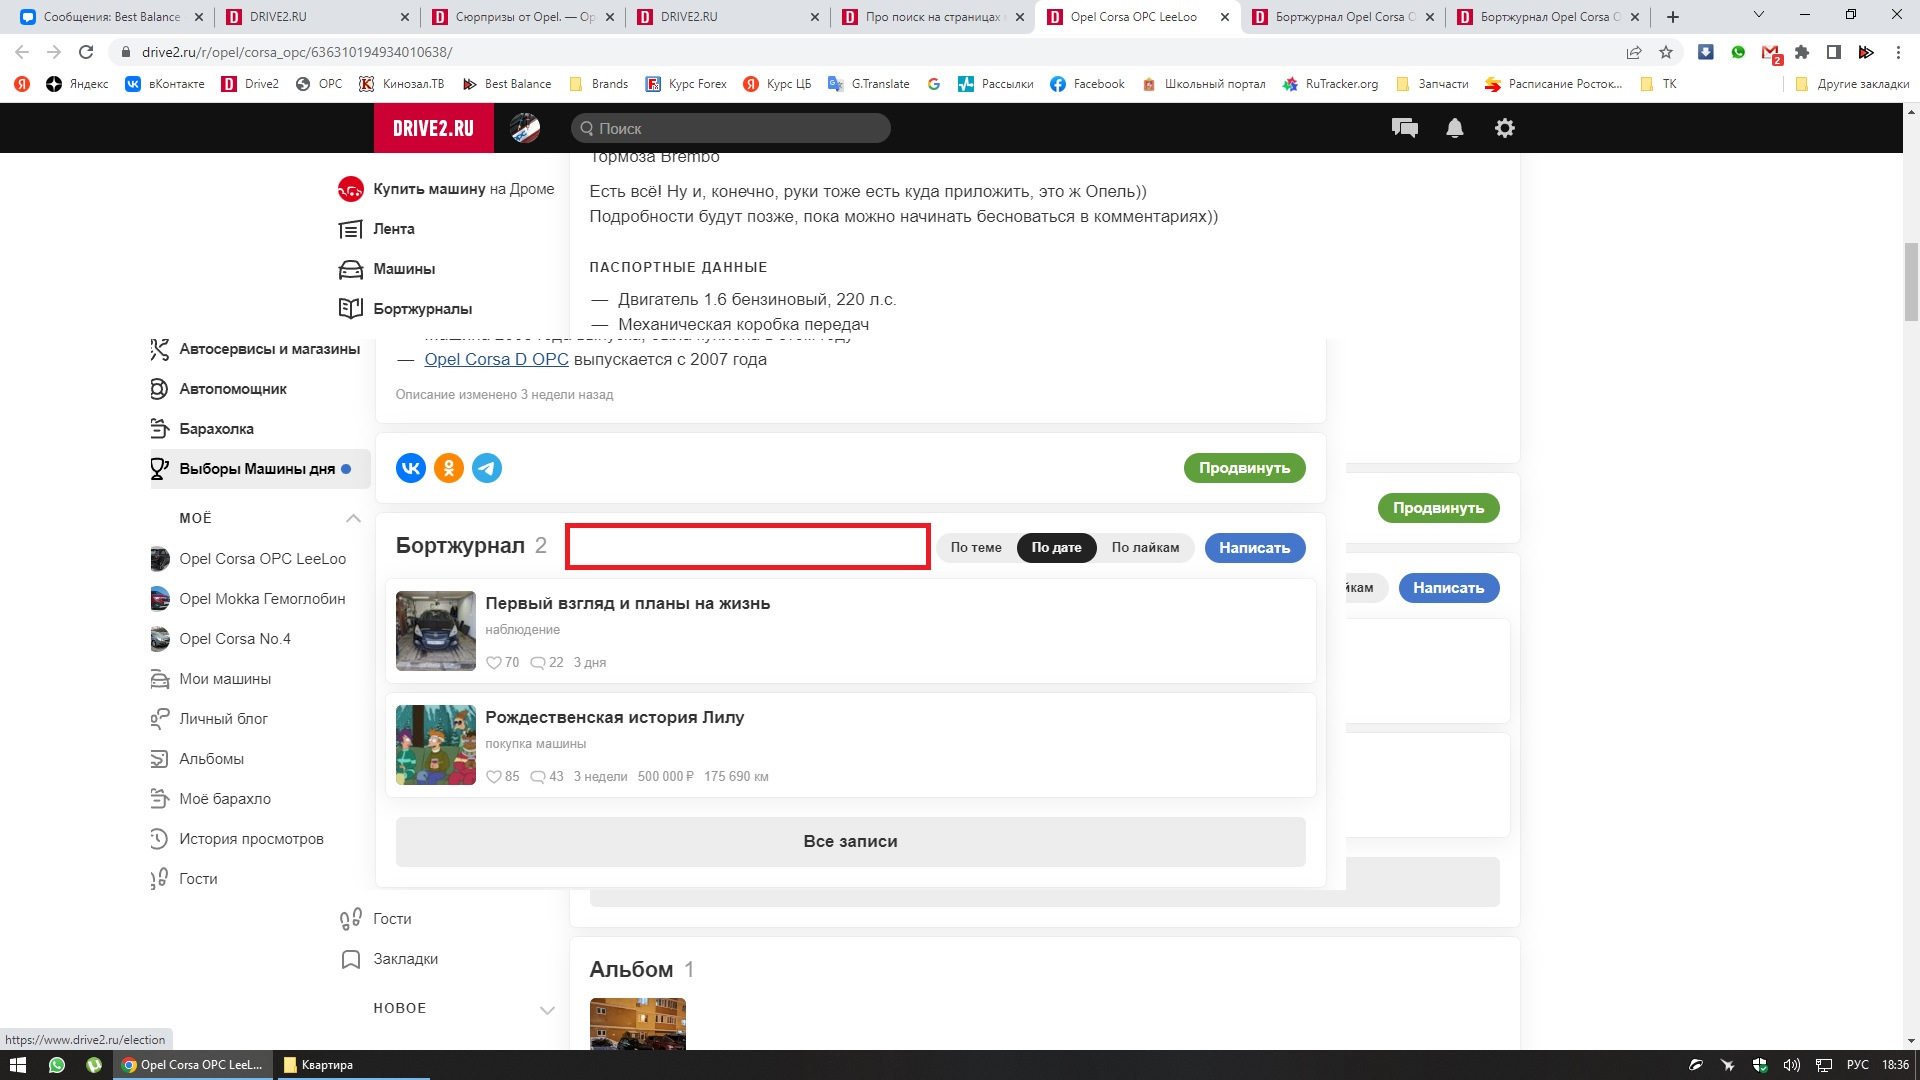Image resolution: width=1920 pixels, height=1080 pixels.
Task: Open the notifications bell icon
Action: point(1455,128)
